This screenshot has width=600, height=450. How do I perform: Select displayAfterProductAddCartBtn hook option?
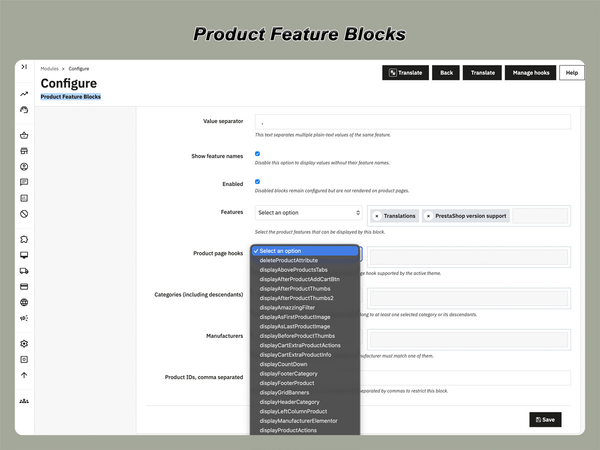pos(305,279)
